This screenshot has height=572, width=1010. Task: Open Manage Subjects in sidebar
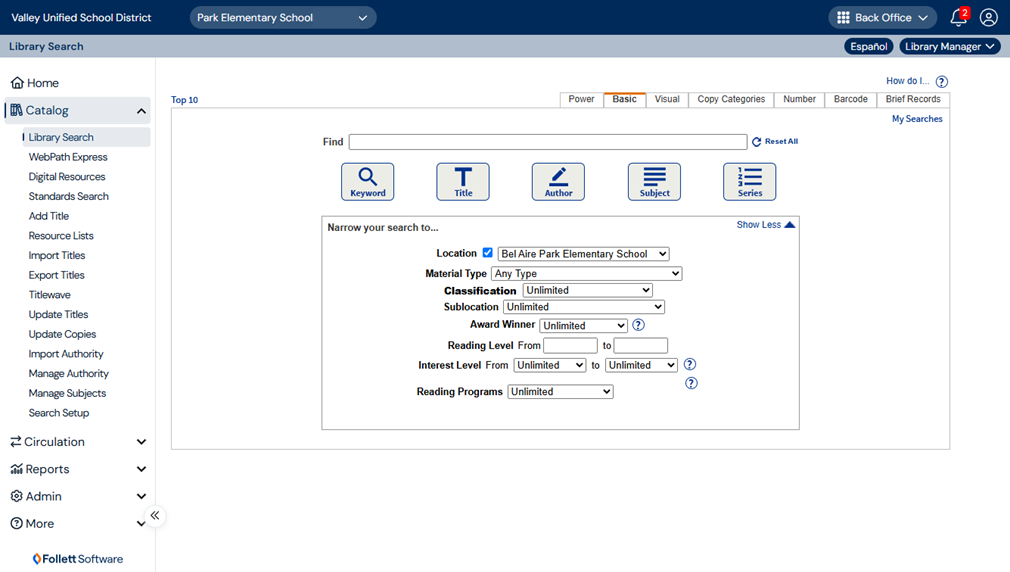[67, 394]
